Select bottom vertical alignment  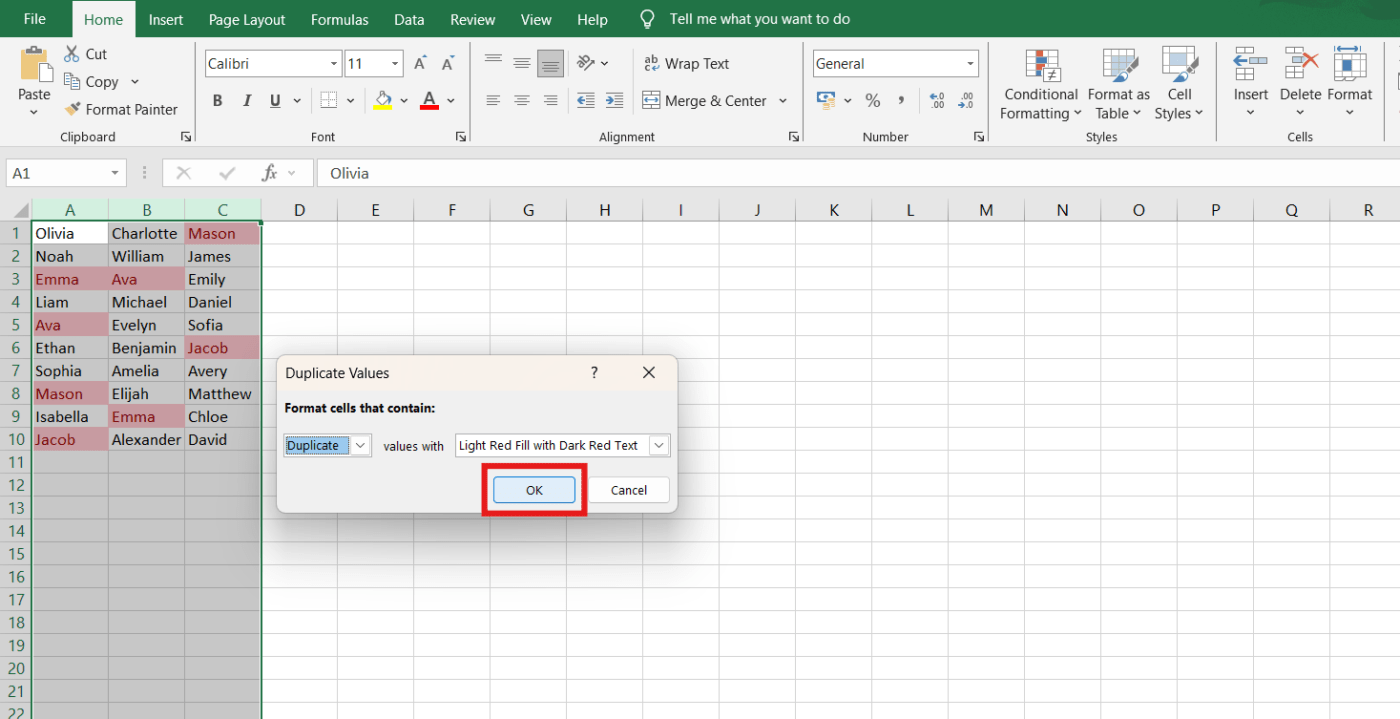pyautogui.click(x=550, y=63)
